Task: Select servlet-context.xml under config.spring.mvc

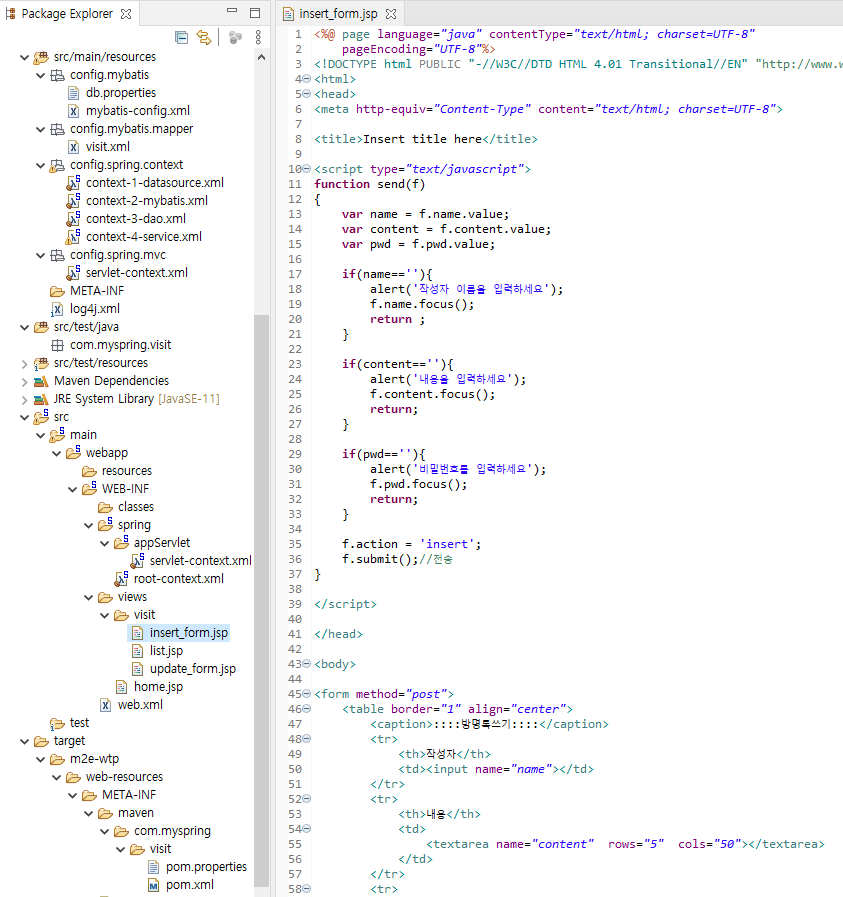Action: pyautogui.click(x=137, y=273)
